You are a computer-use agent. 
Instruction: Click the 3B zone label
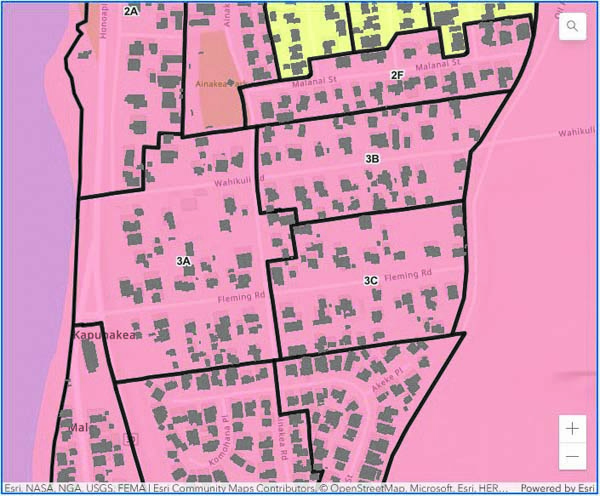tap(372, 158)
